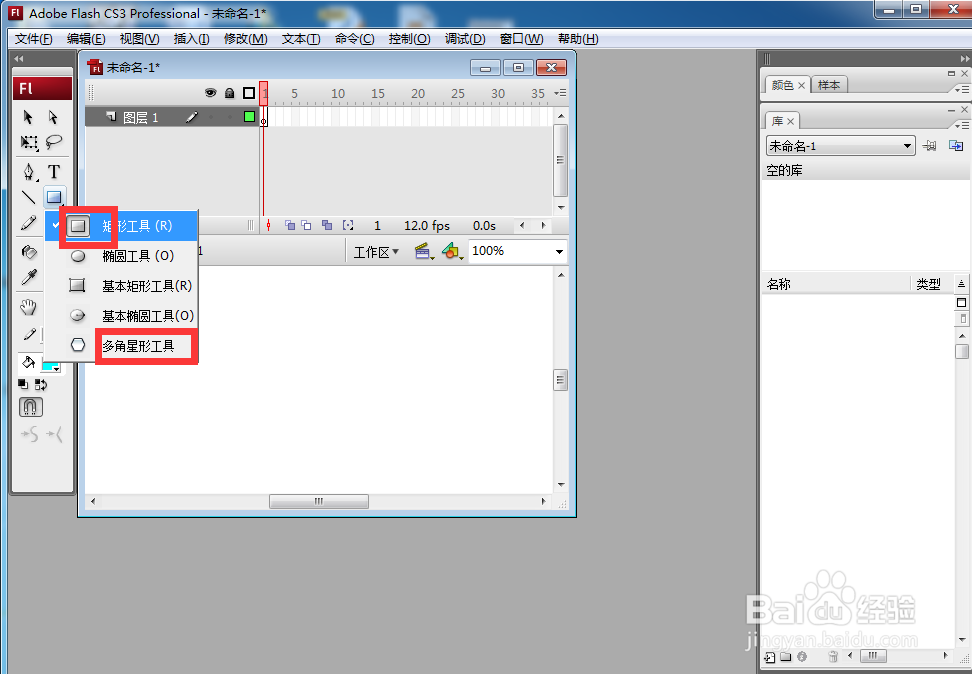The height and width of the screenshot is (674, 972).
Task: Toggle show/hide all layers eye icon
Action: (x=211, y=93)
